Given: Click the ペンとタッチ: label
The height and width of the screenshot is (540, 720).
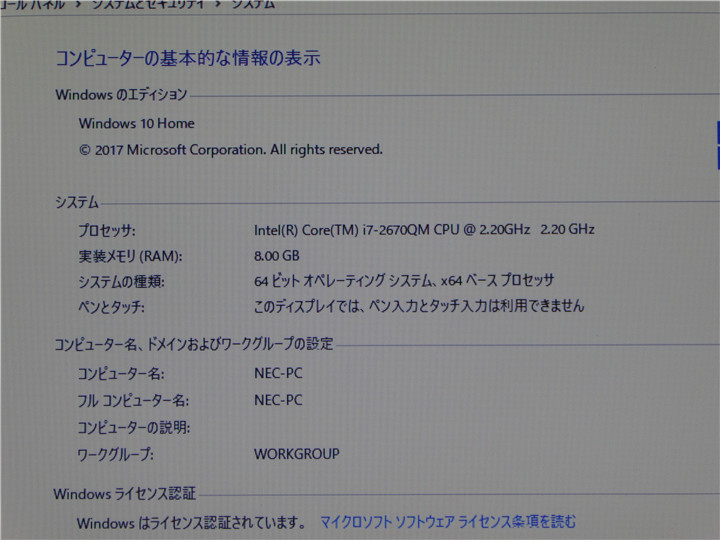Looking at the screenshot, I should (x=111, y=307).
